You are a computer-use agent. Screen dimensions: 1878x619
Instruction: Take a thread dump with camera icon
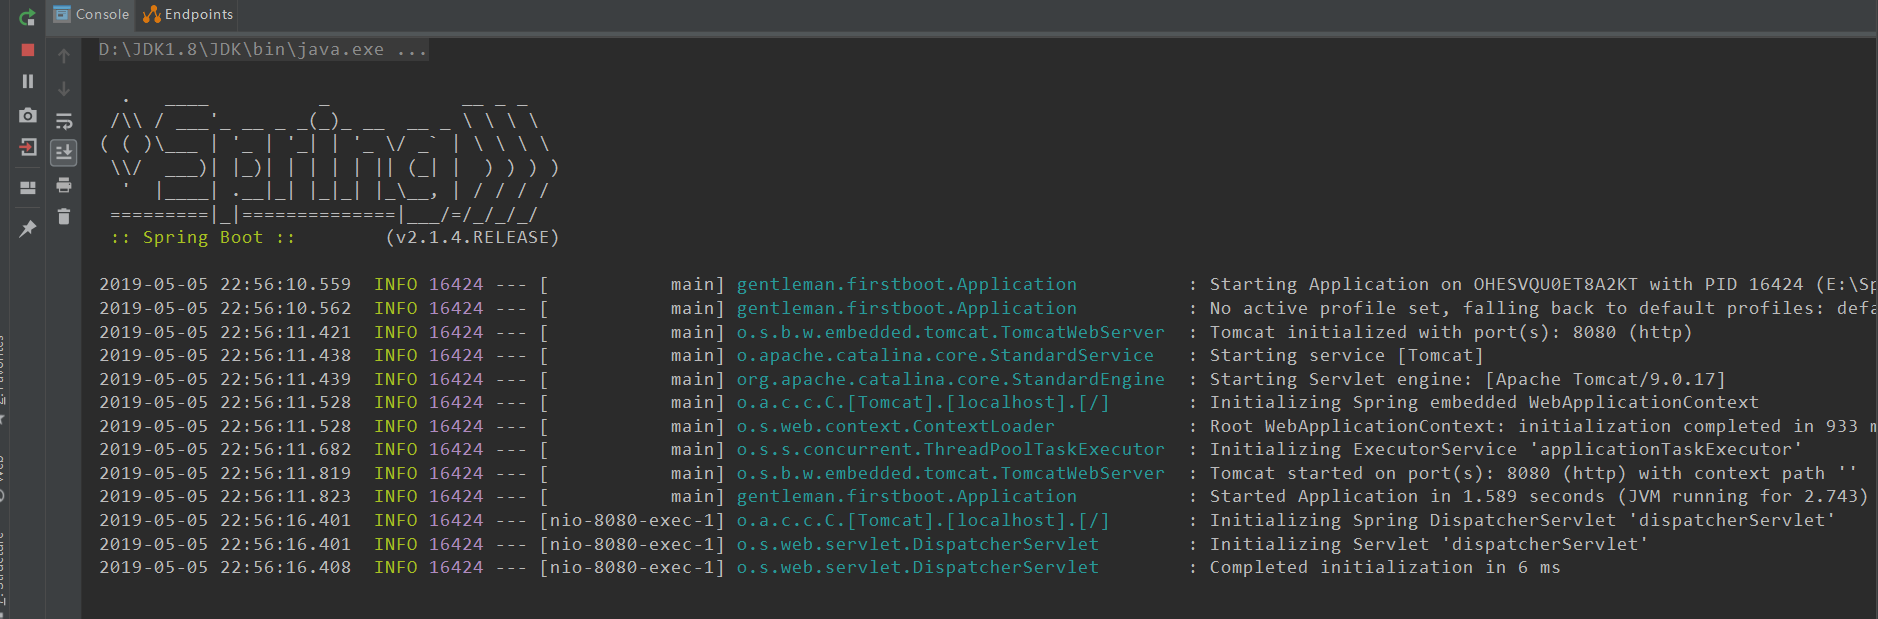28,116
